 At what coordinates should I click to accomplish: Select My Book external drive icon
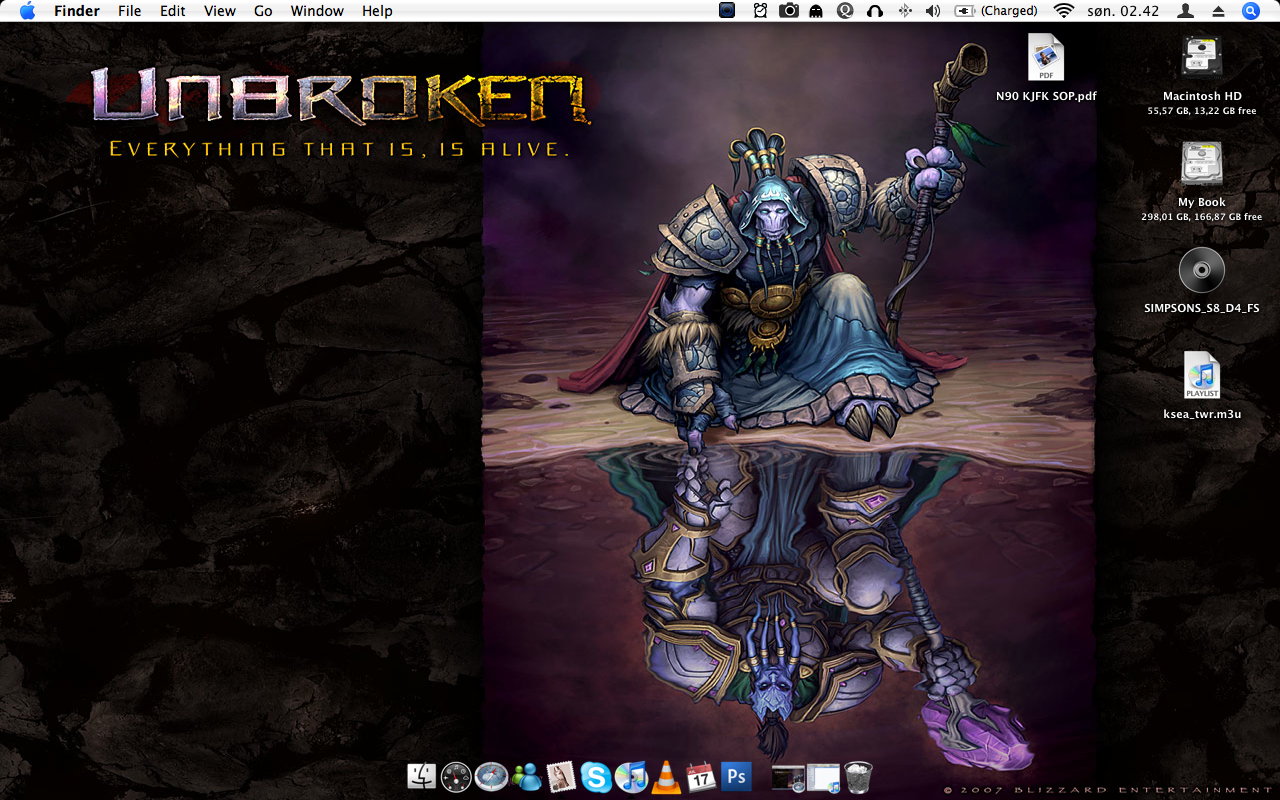point(1202,164)
